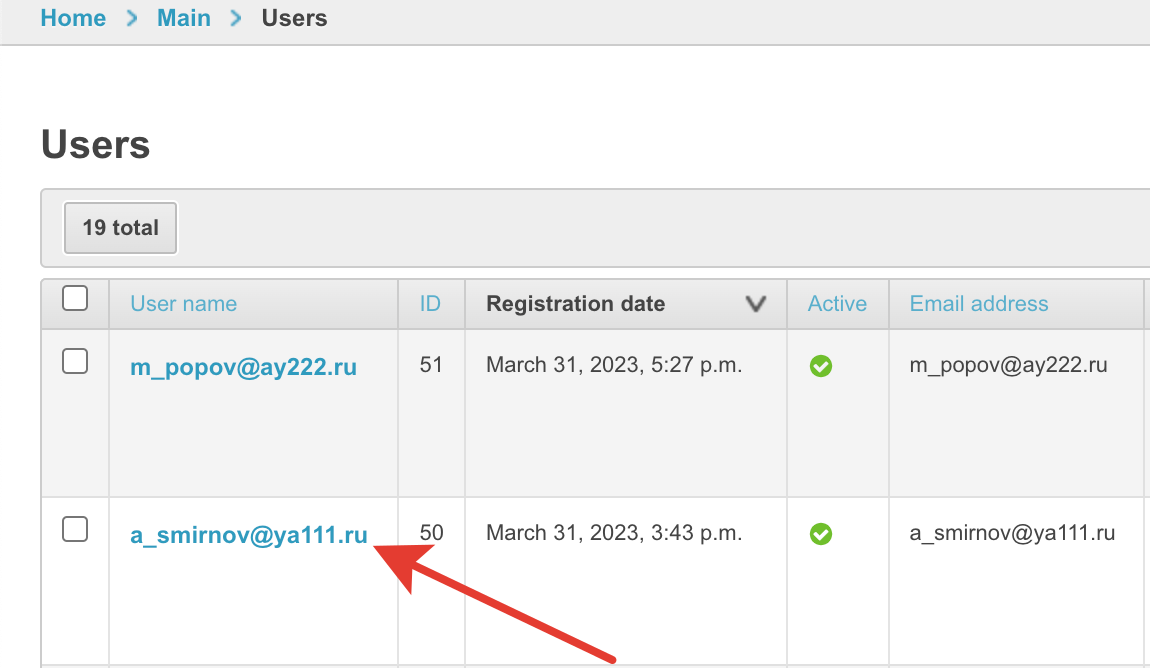This screenshot has width=1150, height=668.
Task: Open the a_smirnov@ya111.ru user name link
Action: (x=249, y=535)
